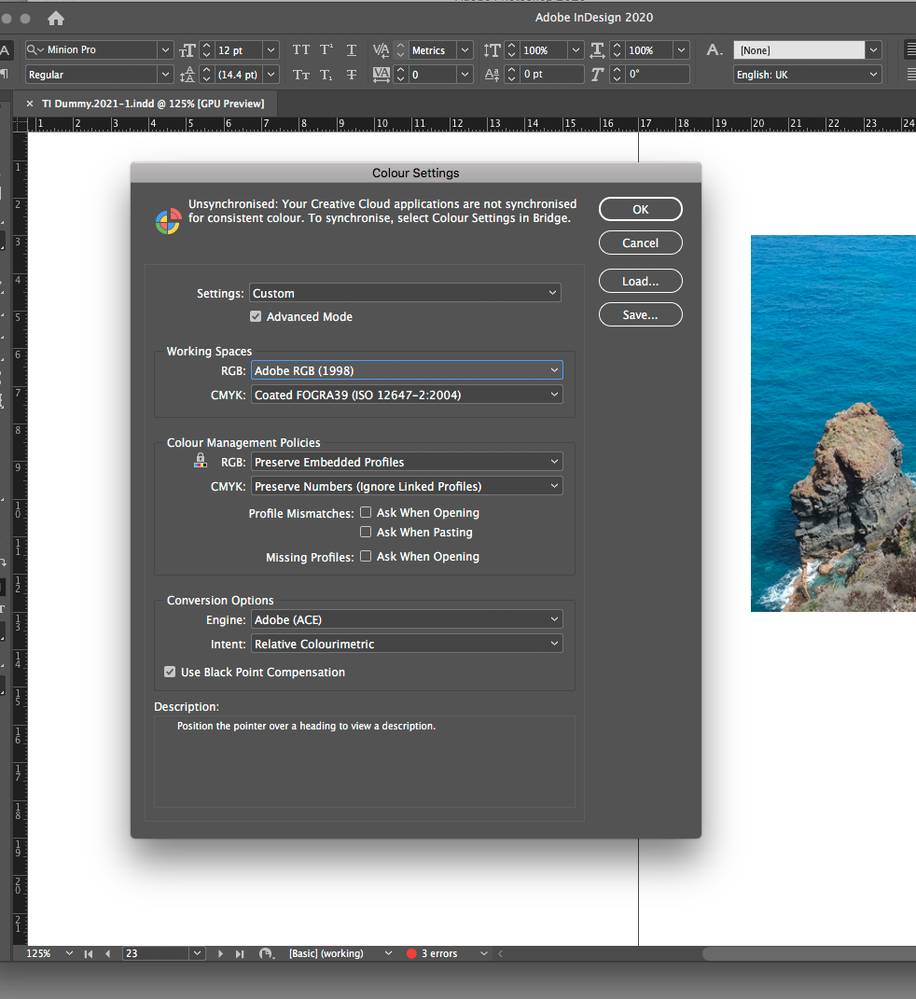Click the colour sync status icon in dialog
Screen dimensions: 916x999
(x=168, y=221)
